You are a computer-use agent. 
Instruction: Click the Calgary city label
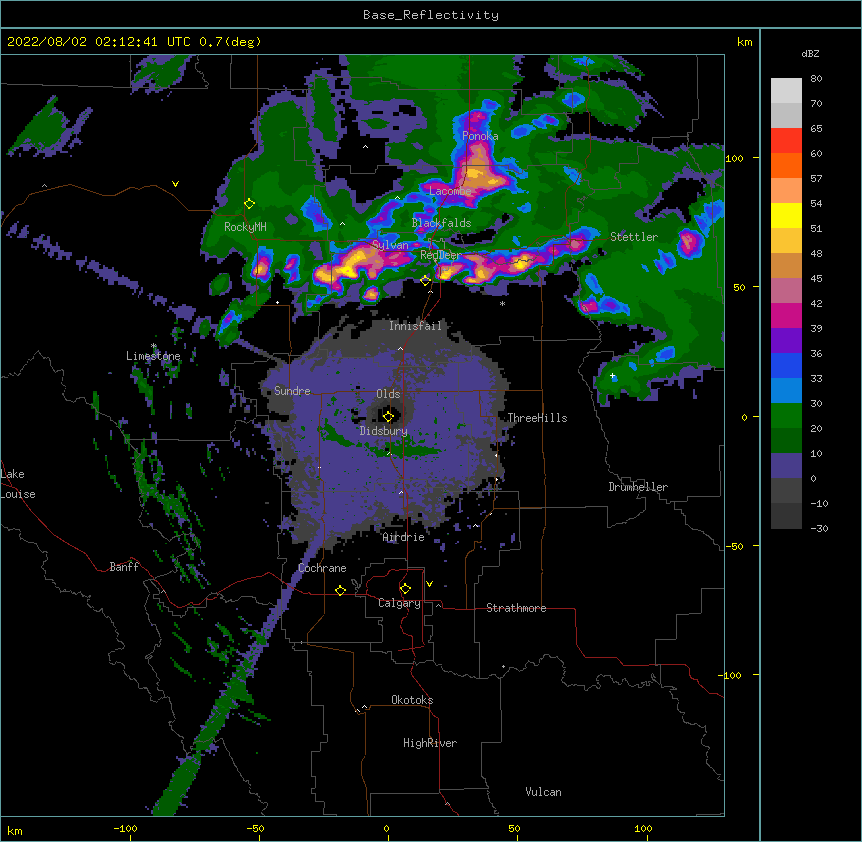click(x=399, y=603)
